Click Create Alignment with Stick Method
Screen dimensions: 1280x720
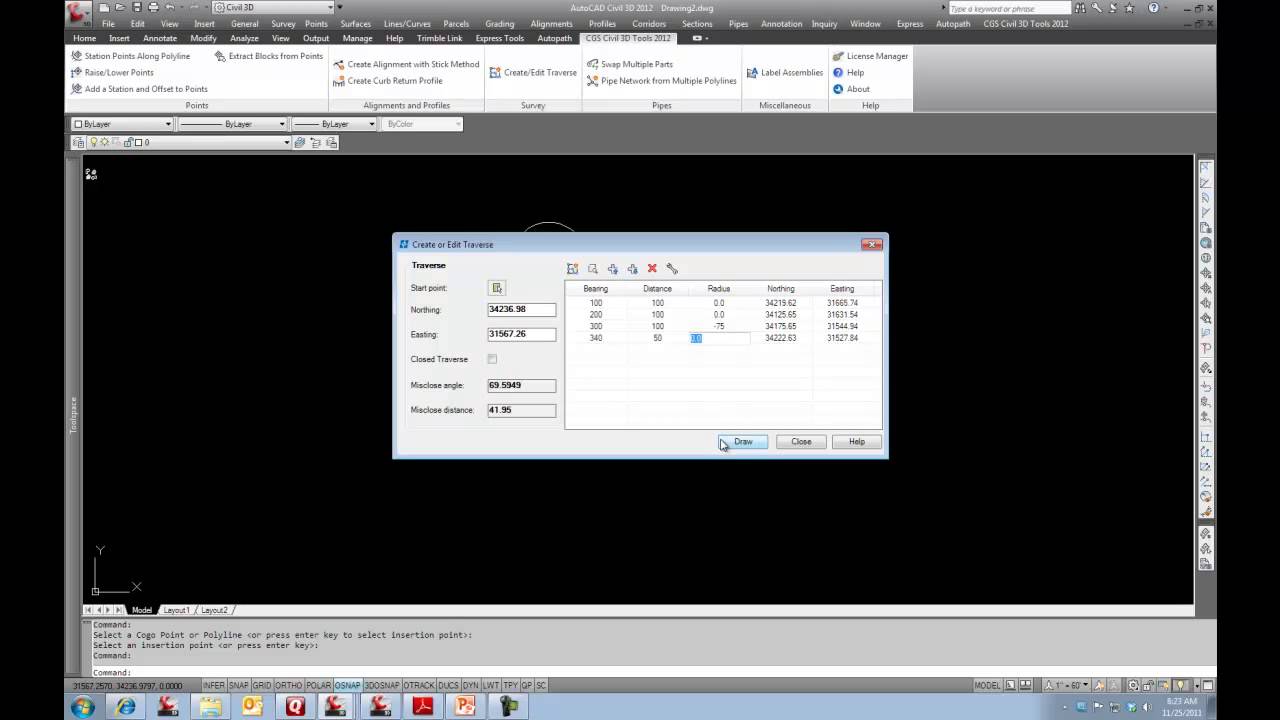pyautogui.click(x=406, y=64)
